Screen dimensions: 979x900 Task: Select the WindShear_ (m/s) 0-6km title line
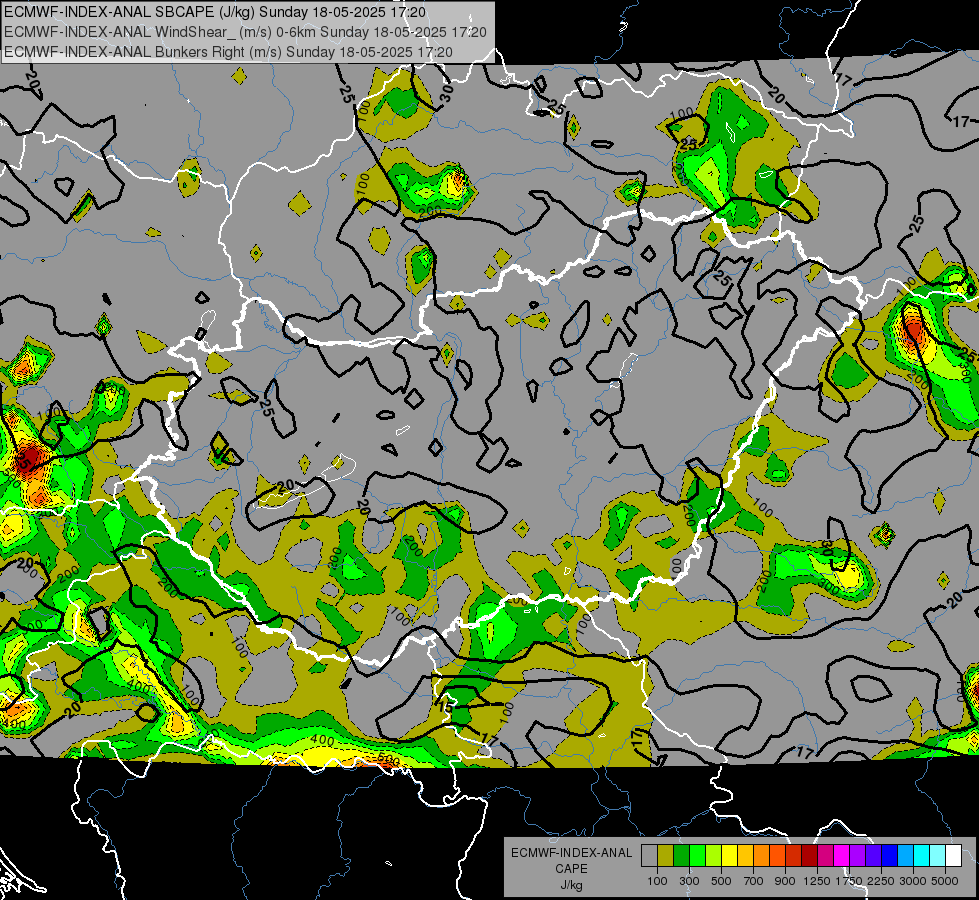click(245, 32)
